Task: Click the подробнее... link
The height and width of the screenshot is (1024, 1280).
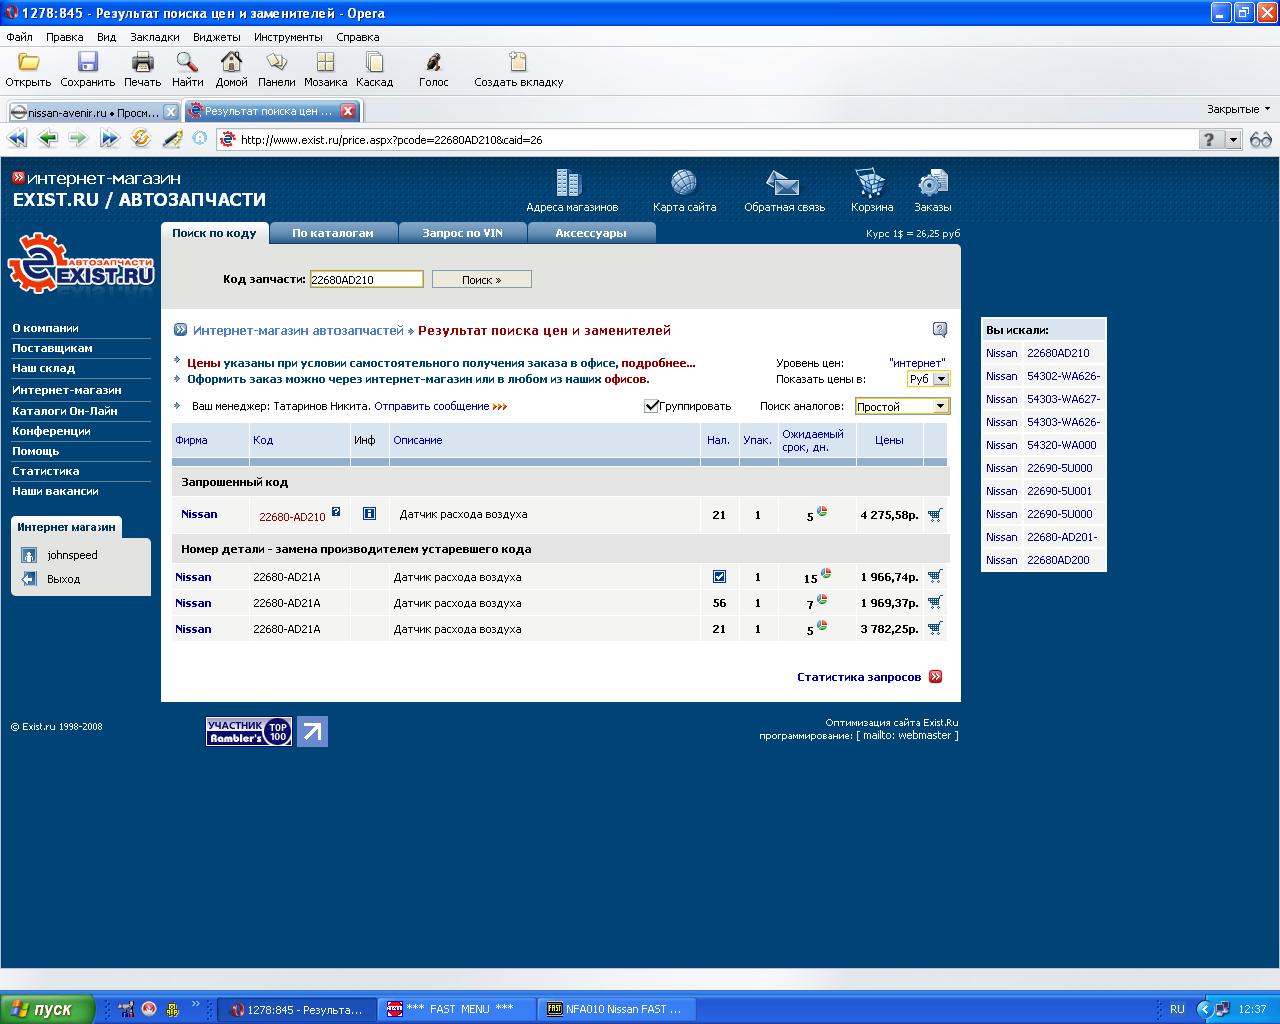Action: 658,363
